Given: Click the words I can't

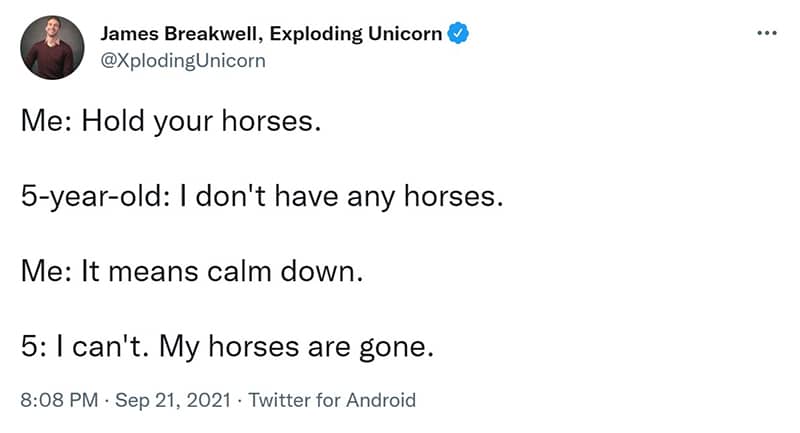Looking at the screenshot, I should (103, 347).
